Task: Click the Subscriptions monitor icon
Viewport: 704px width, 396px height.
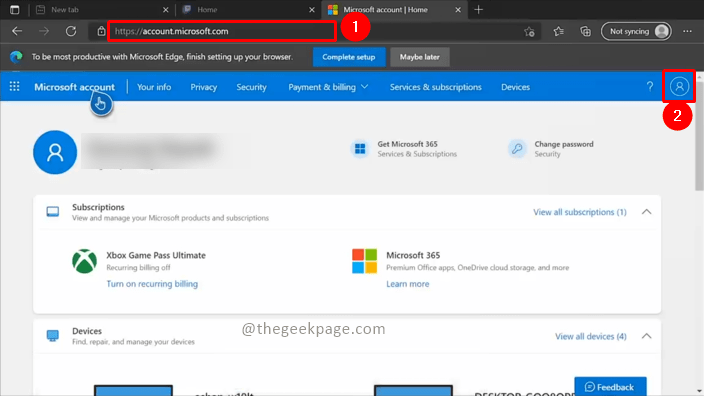Action: click(x=53, y=211)
